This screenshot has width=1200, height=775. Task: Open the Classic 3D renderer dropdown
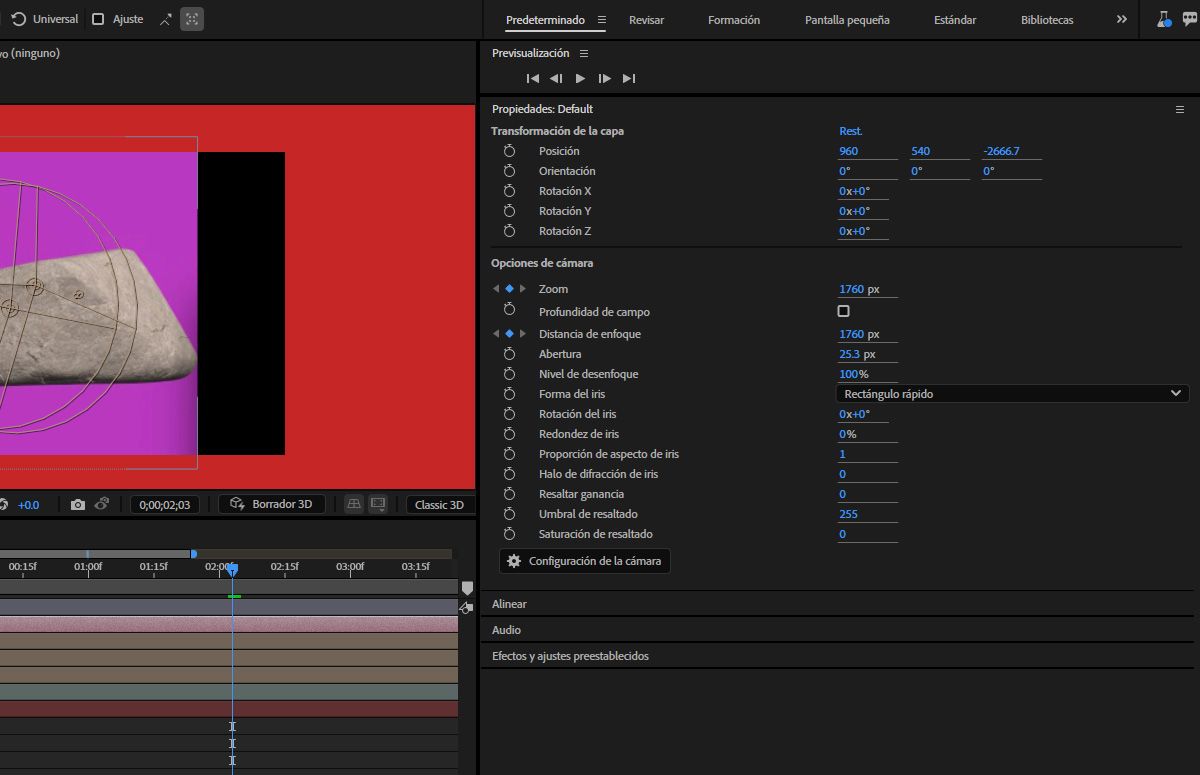coord(439,505)
